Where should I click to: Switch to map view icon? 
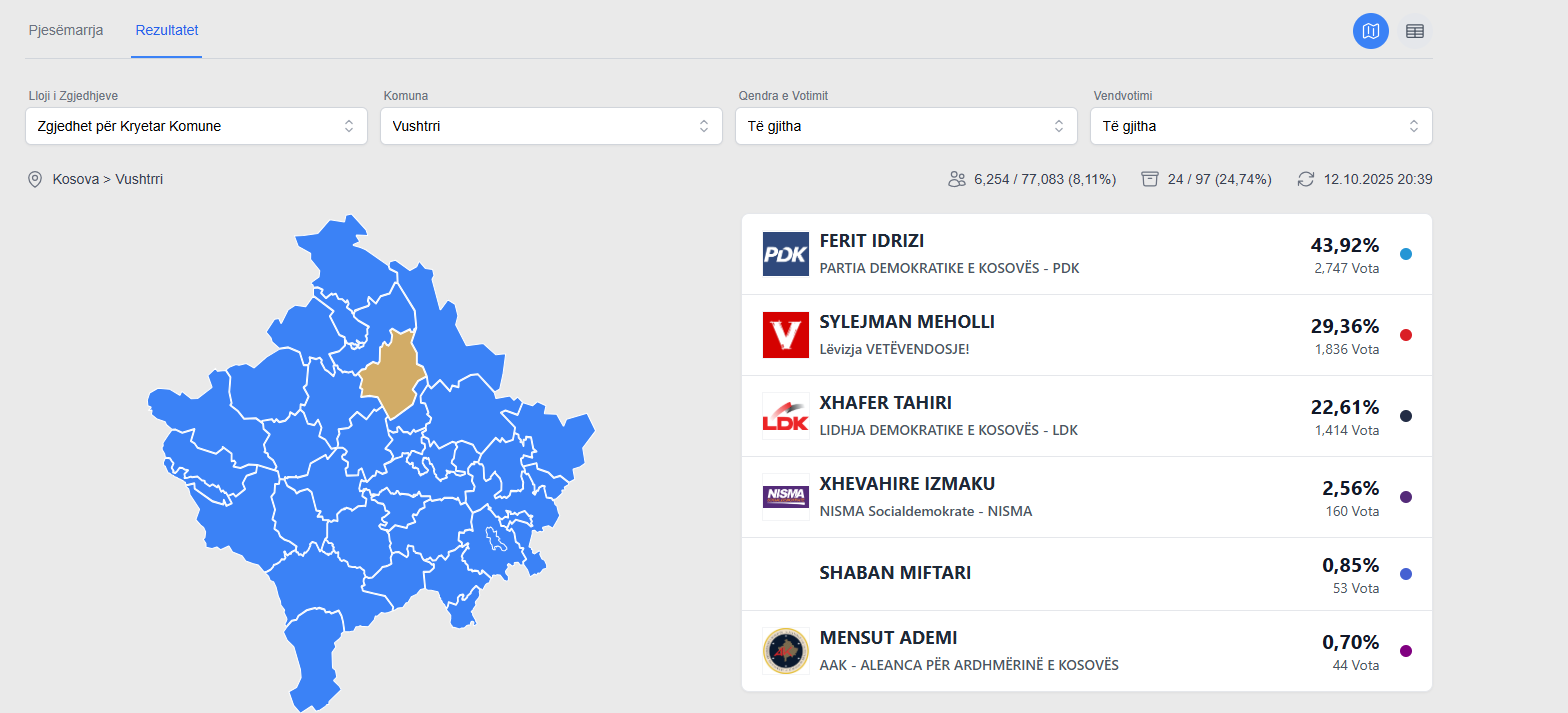(1371, 31)
